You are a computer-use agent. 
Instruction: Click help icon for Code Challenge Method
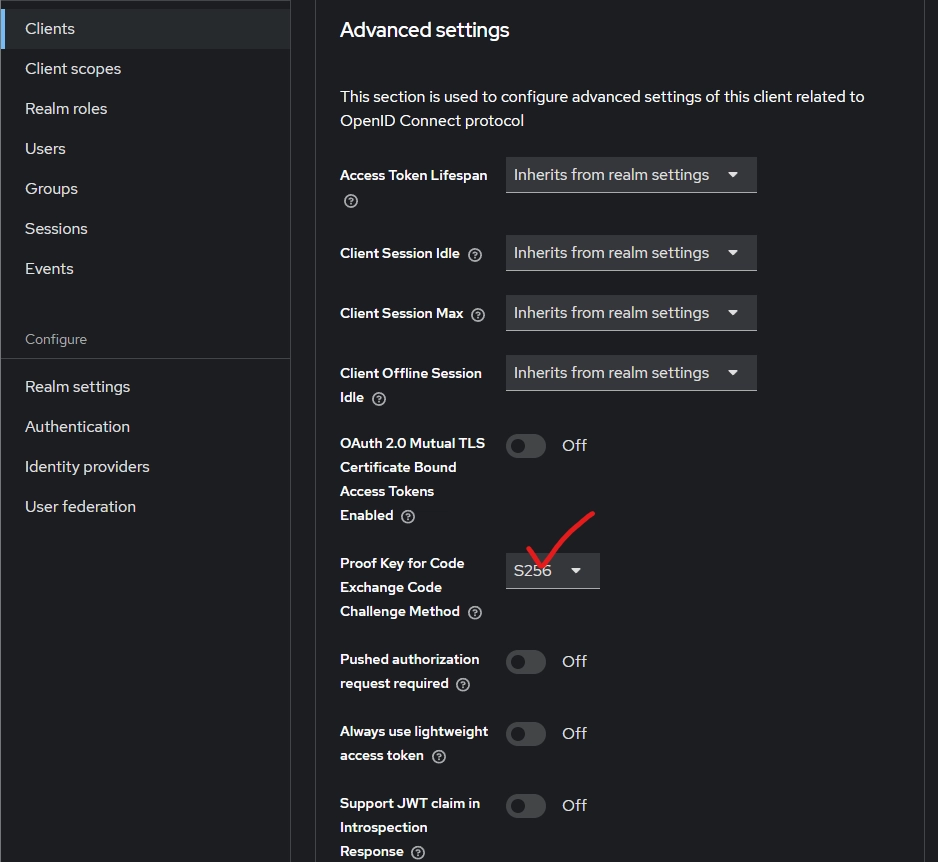(x=475, y=613)
